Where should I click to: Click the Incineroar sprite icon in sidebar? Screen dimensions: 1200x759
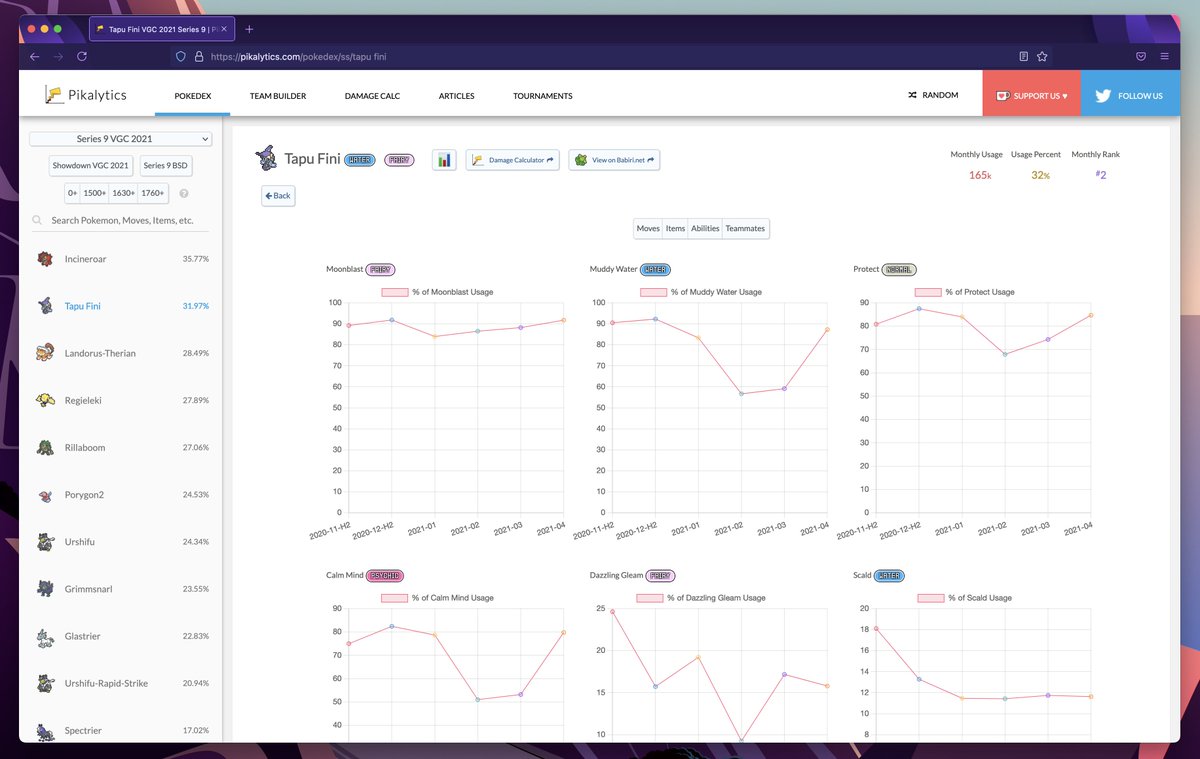point(44,258)
